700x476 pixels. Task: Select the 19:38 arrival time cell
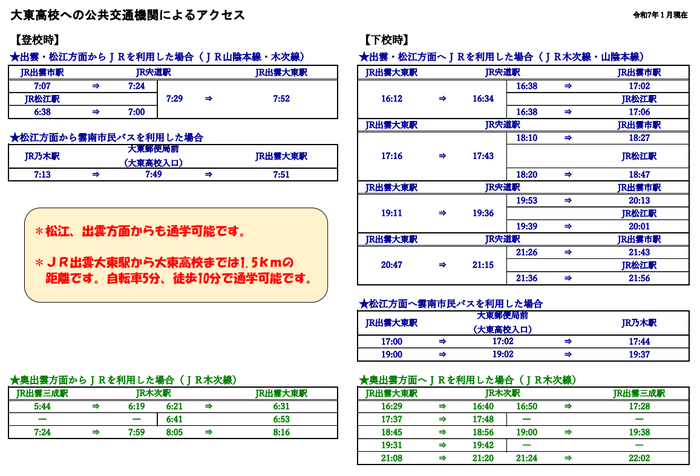639,432
